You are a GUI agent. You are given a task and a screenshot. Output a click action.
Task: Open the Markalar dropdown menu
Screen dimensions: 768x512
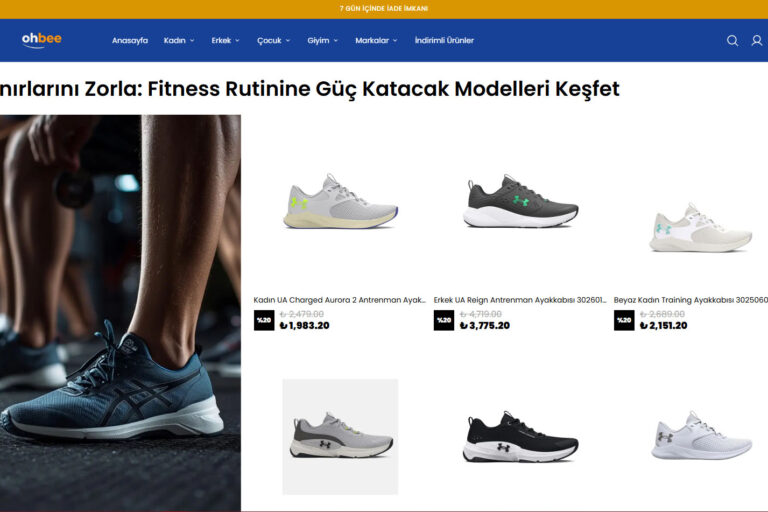[376, 41]
